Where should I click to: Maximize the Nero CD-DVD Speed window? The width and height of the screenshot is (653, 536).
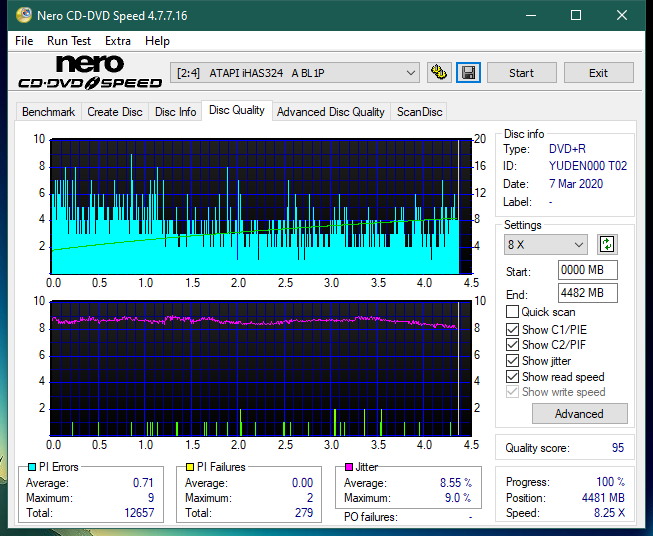pyautogui.click(x=576, y=15)
